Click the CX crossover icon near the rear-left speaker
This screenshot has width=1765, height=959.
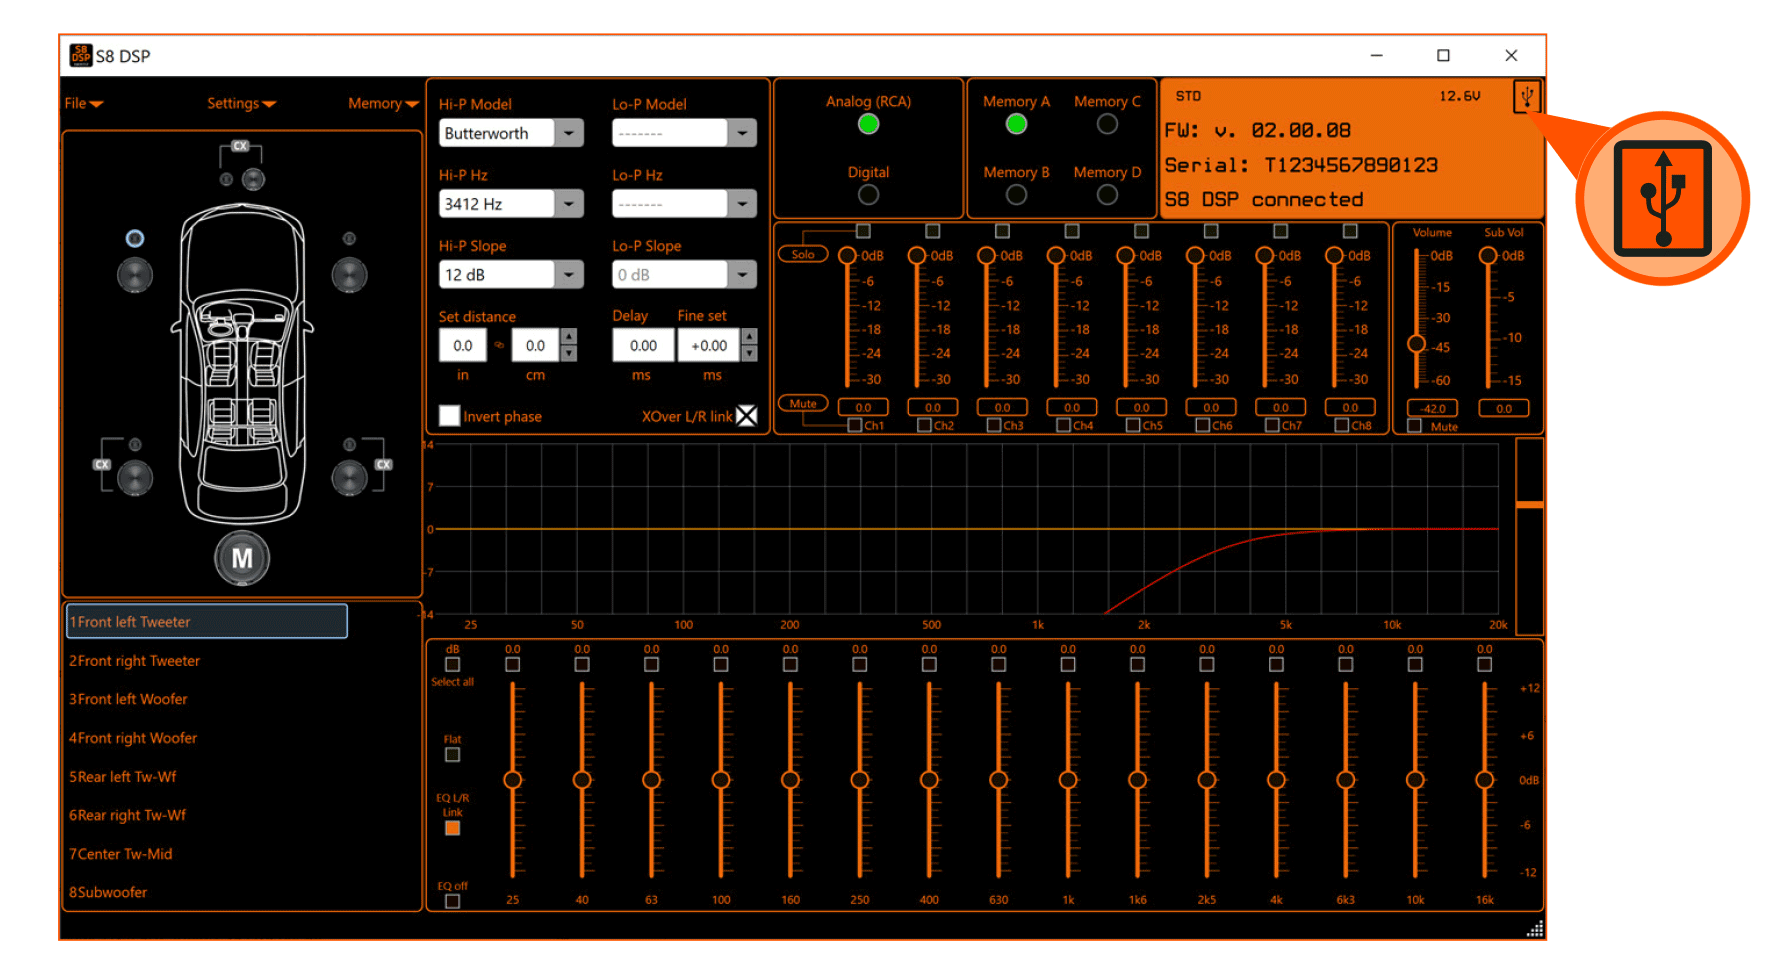pyautogui.click(x=101, y=464)
